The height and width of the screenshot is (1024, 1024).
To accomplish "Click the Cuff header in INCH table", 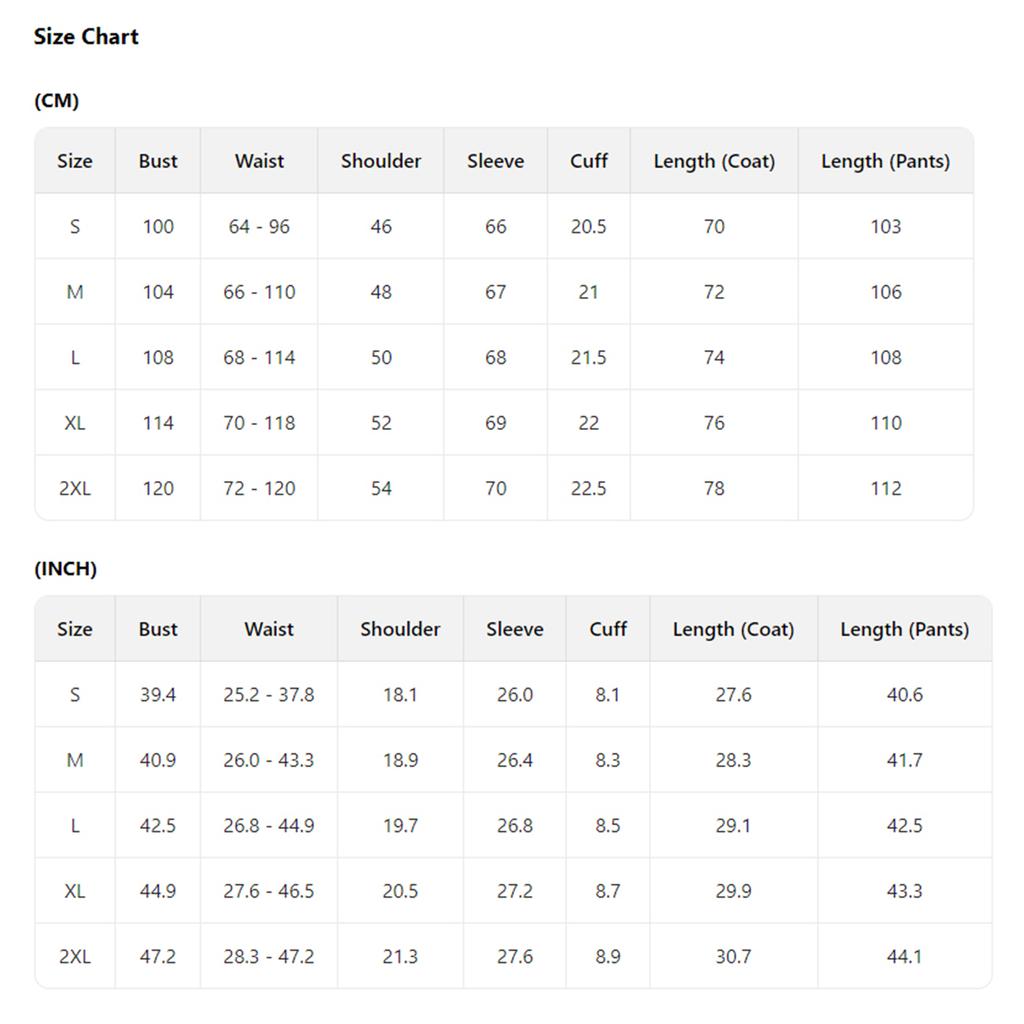I will click(608, 629).
